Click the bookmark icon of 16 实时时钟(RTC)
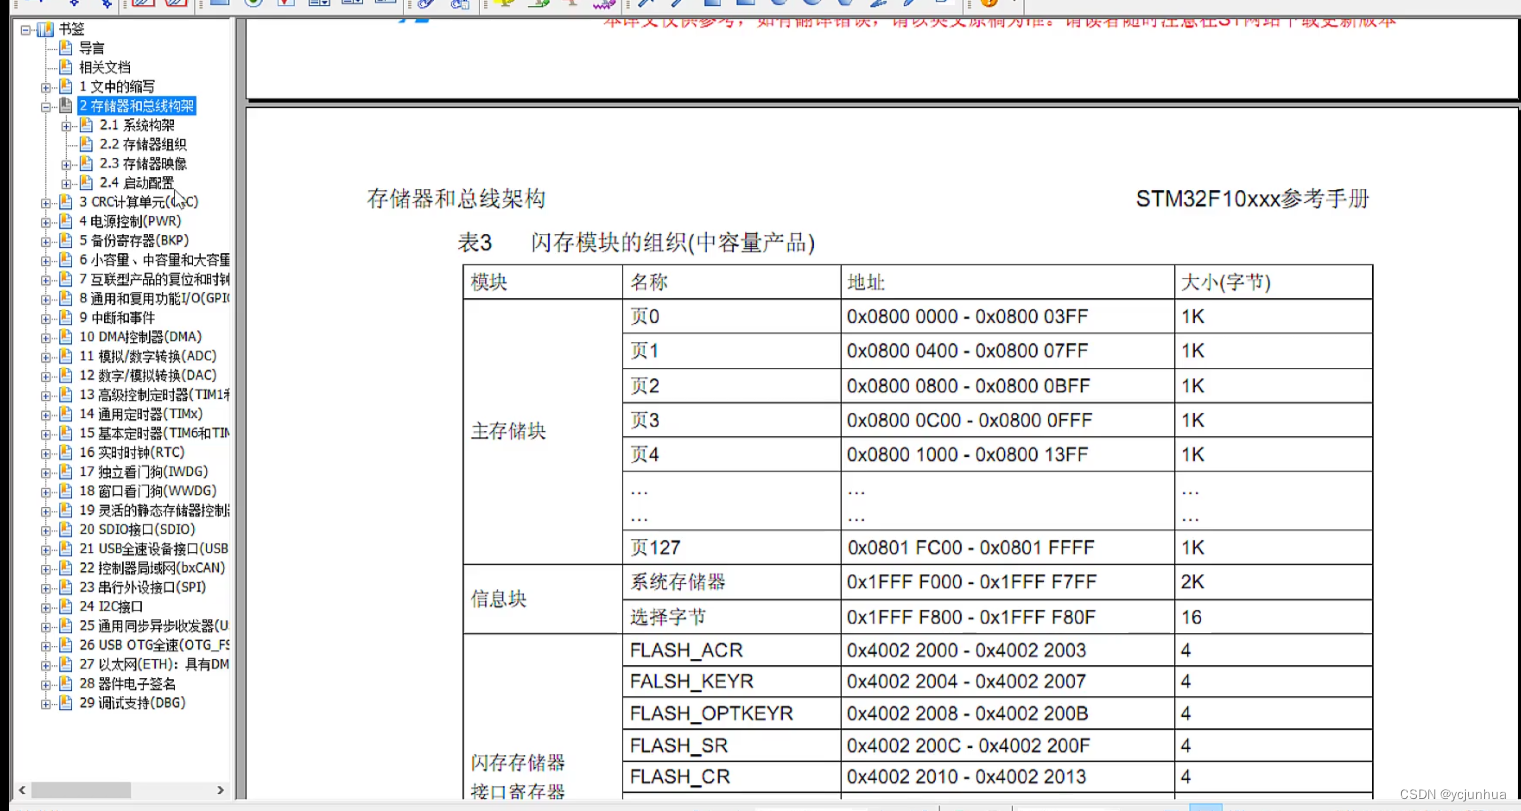 click(x=66, y=452)
